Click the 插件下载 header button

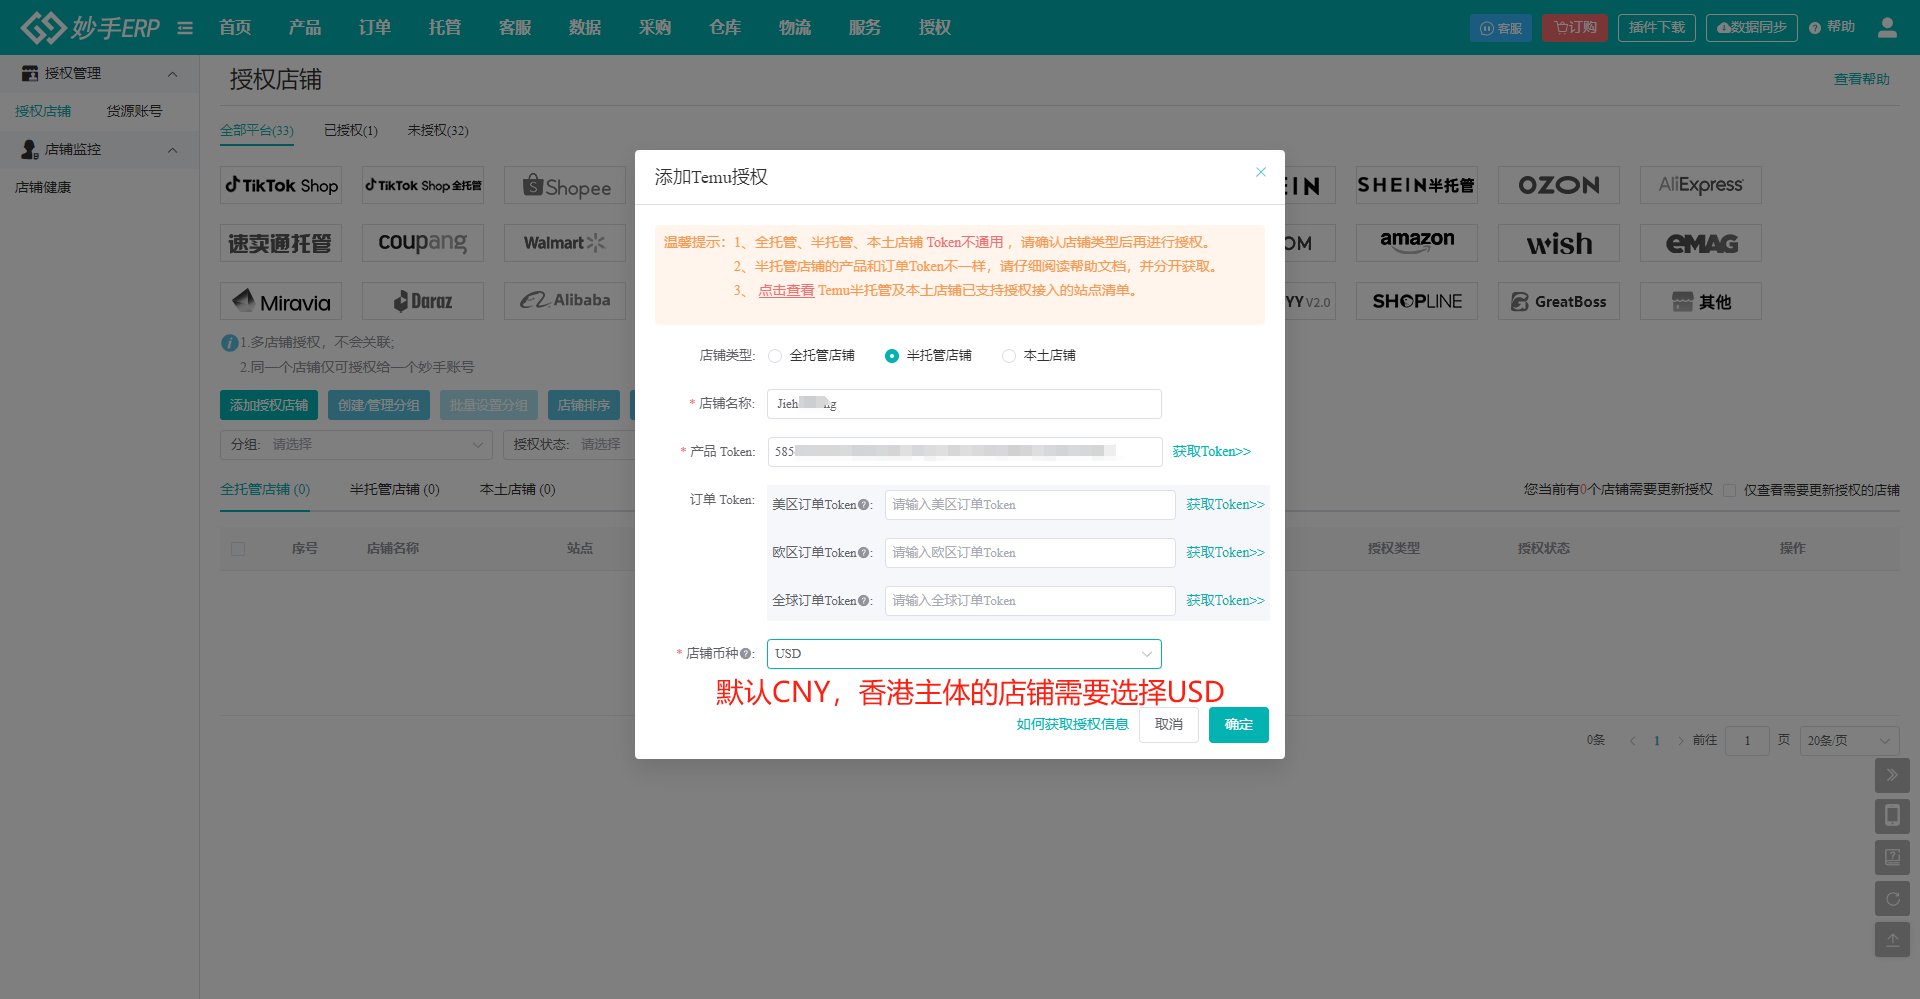click(x=1657, y=27)
